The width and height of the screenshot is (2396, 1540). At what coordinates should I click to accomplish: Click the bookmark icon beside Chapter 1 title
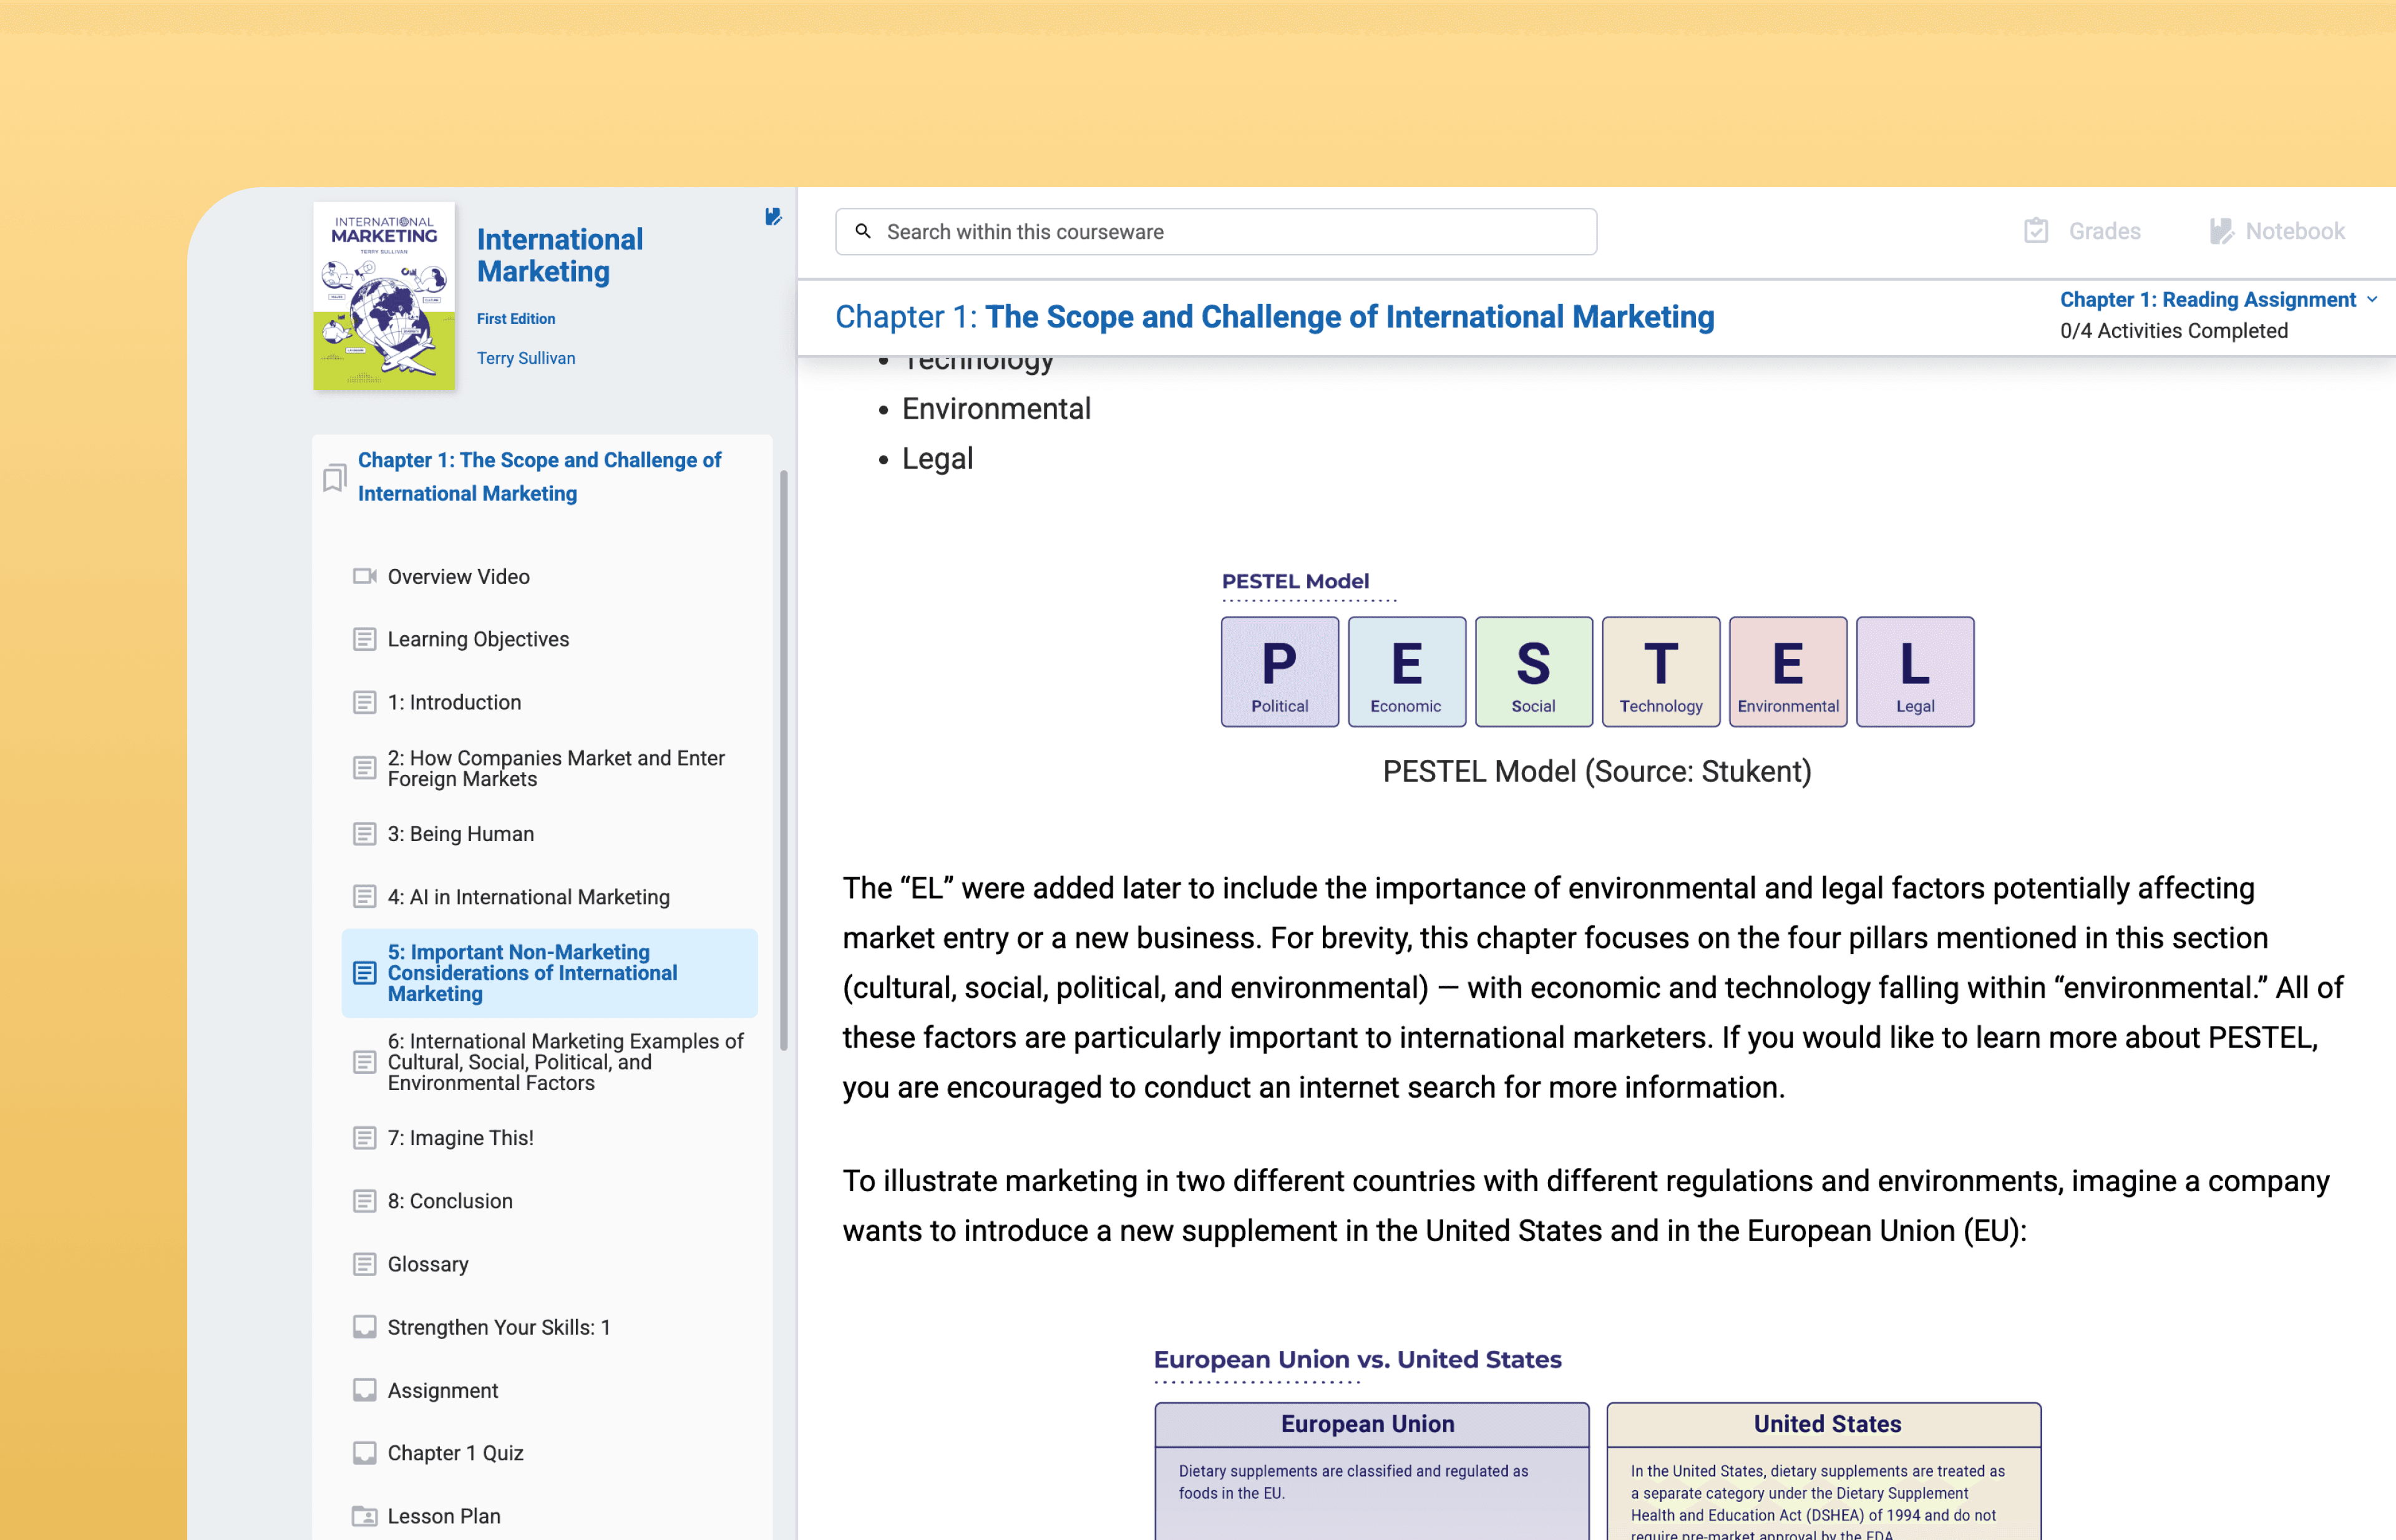[x=334, y=477]
